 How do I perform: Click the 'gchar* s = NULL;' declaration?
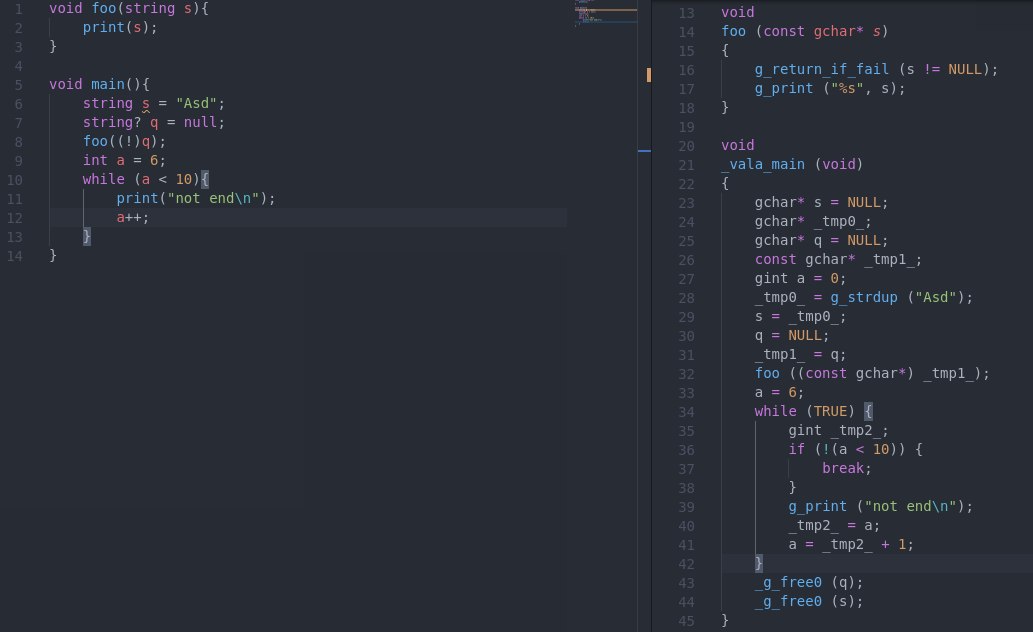click(x=822, y=203)
